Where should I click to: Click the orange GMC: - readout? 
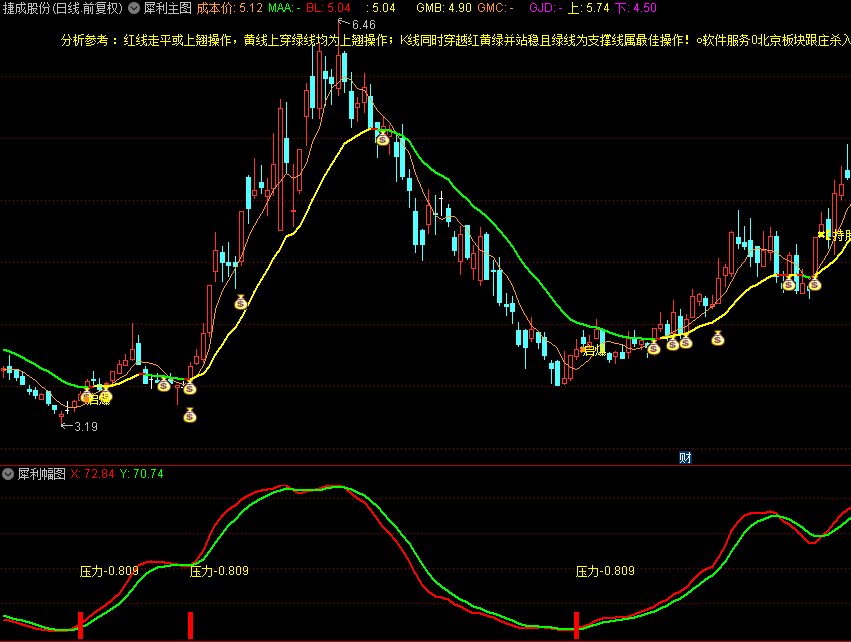[x=496, y=8]
